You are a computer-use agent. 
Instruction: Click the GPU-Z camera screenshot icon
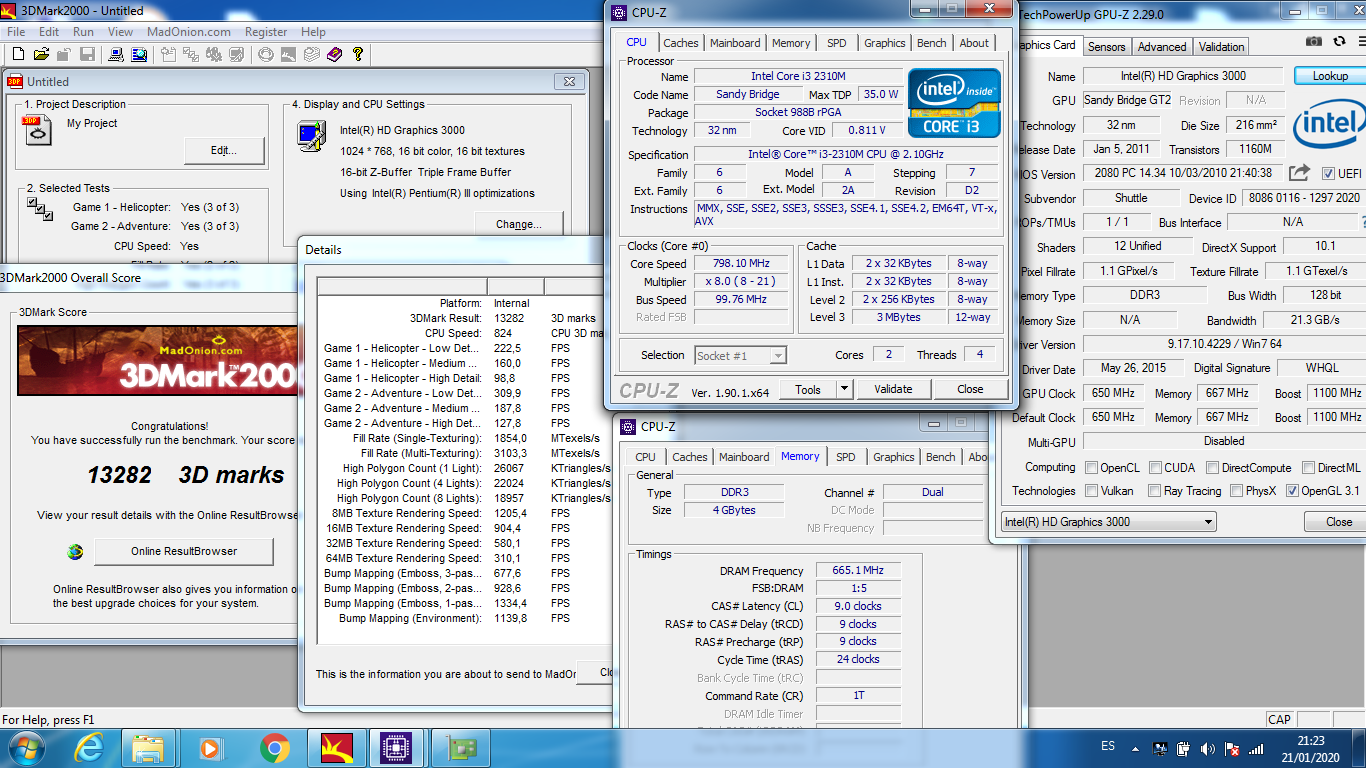coord(1314,42)
